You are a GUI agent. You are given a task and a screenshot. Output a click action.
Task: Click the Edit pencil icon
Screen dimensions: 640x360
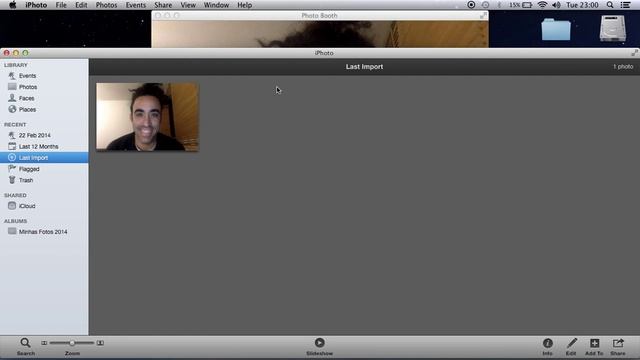click(571, 343)
